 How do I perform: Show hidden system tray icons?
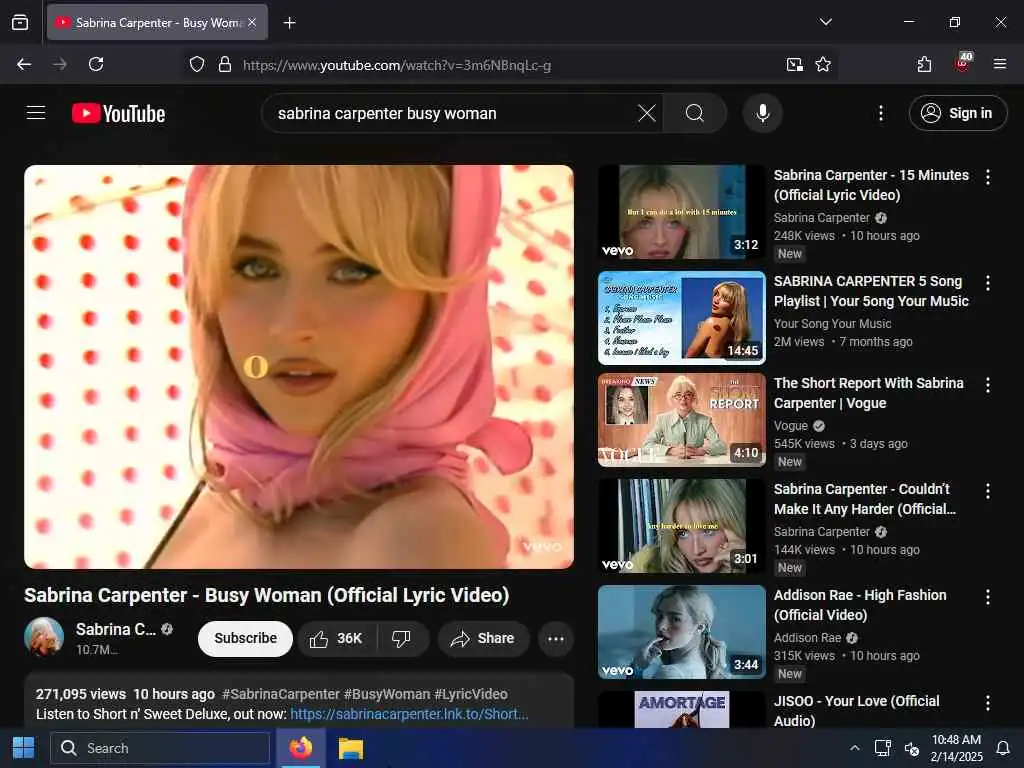(854, 748)
